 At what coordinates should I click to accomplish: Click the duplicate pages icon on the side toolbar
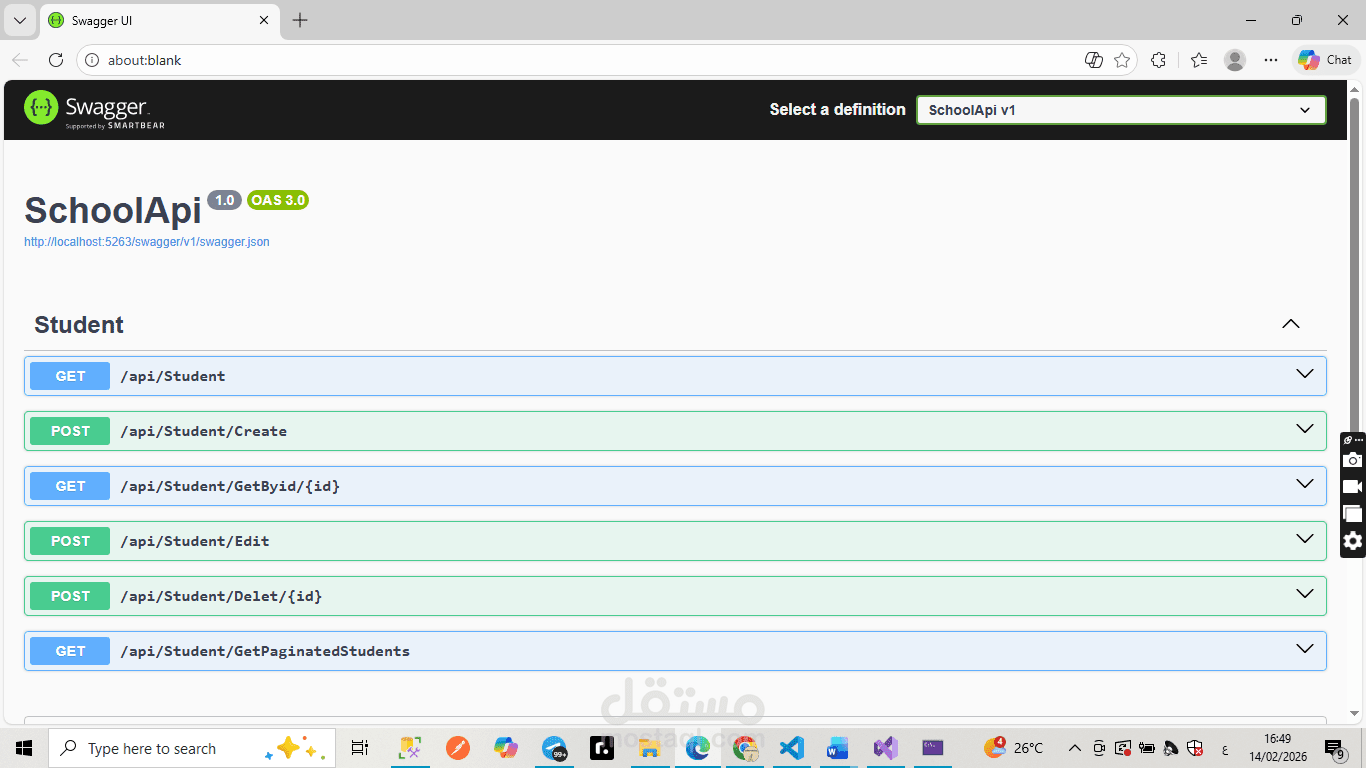[1352, 513]
